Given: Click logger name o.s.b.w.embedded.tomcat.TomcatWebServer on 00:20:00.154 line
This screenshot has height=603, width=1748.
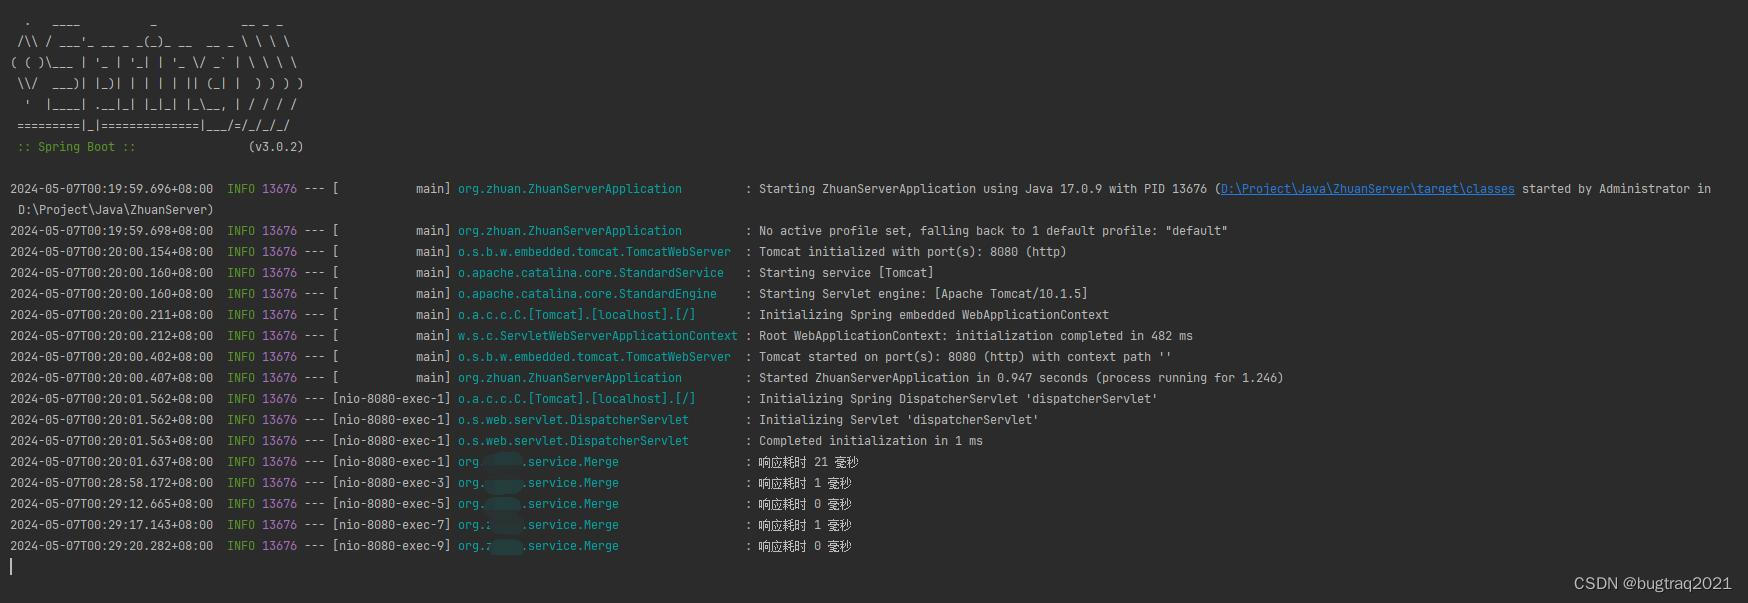Looking at the screenshot, I should 594,252.
